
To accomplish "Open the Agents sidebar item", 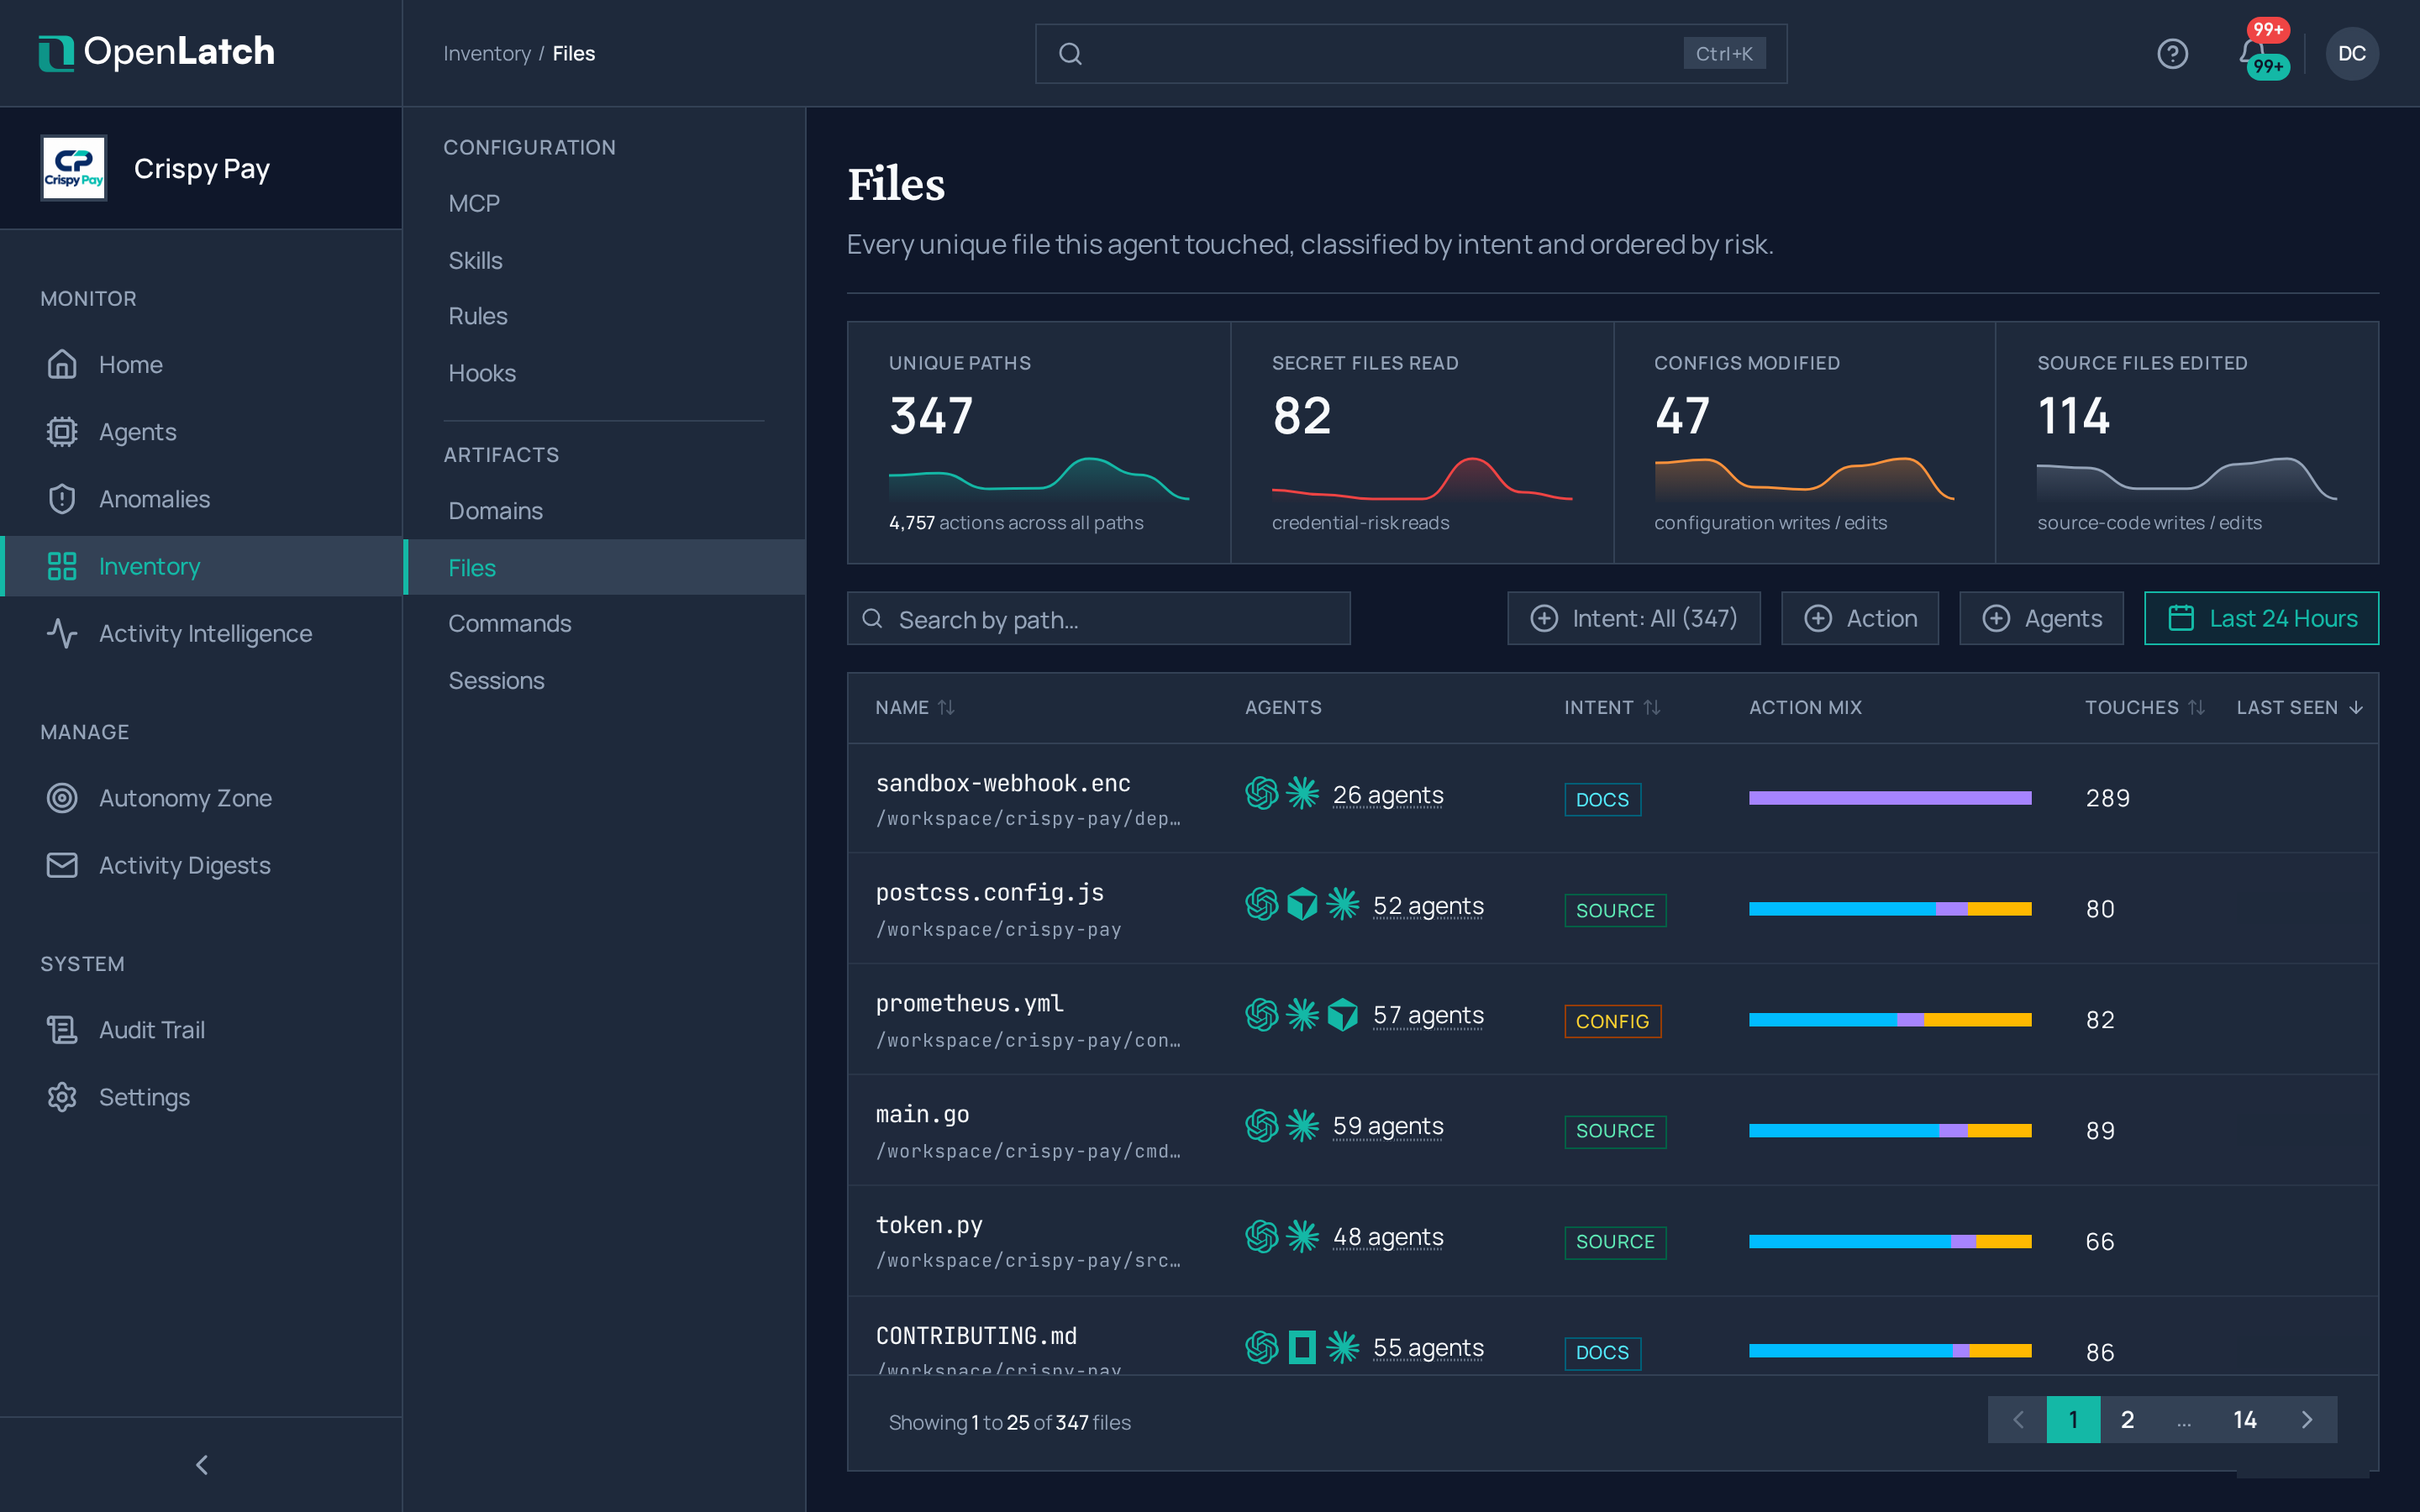I will pyautogui.click(x=201, y=432).
